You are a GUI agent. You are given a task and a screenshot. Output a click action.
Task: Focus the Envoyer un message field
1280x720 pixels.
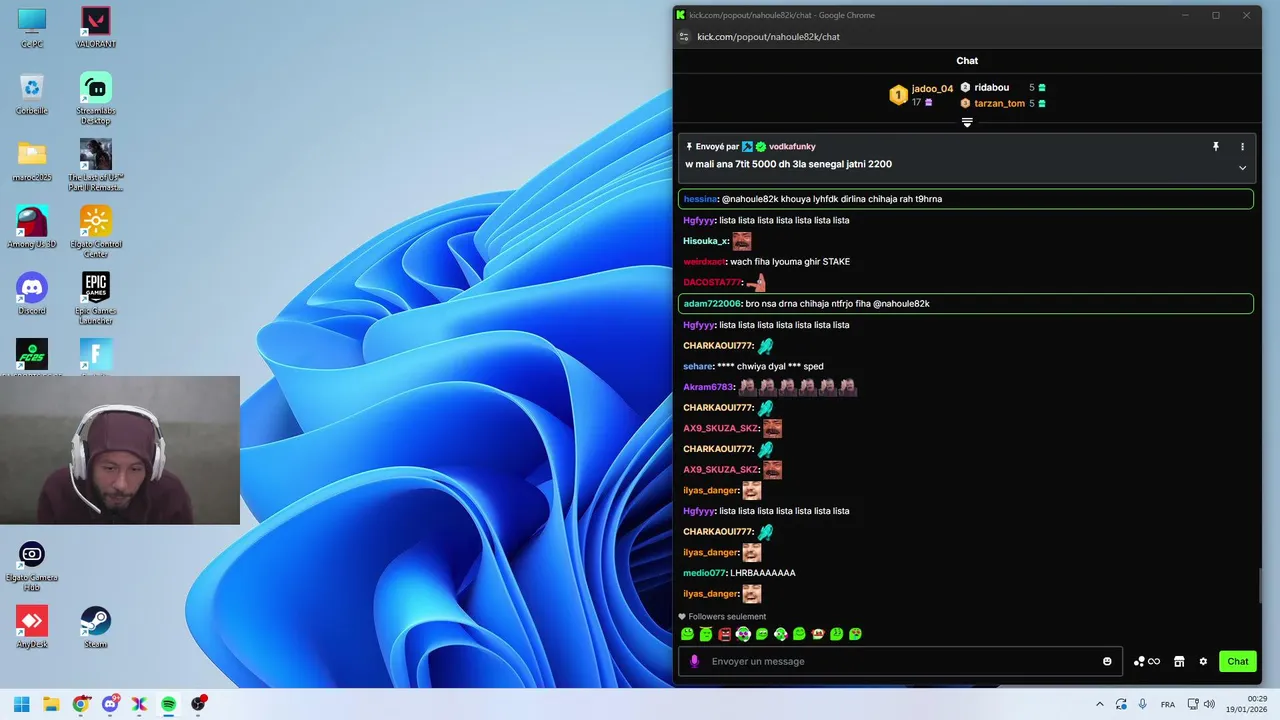tap(900, 661)
